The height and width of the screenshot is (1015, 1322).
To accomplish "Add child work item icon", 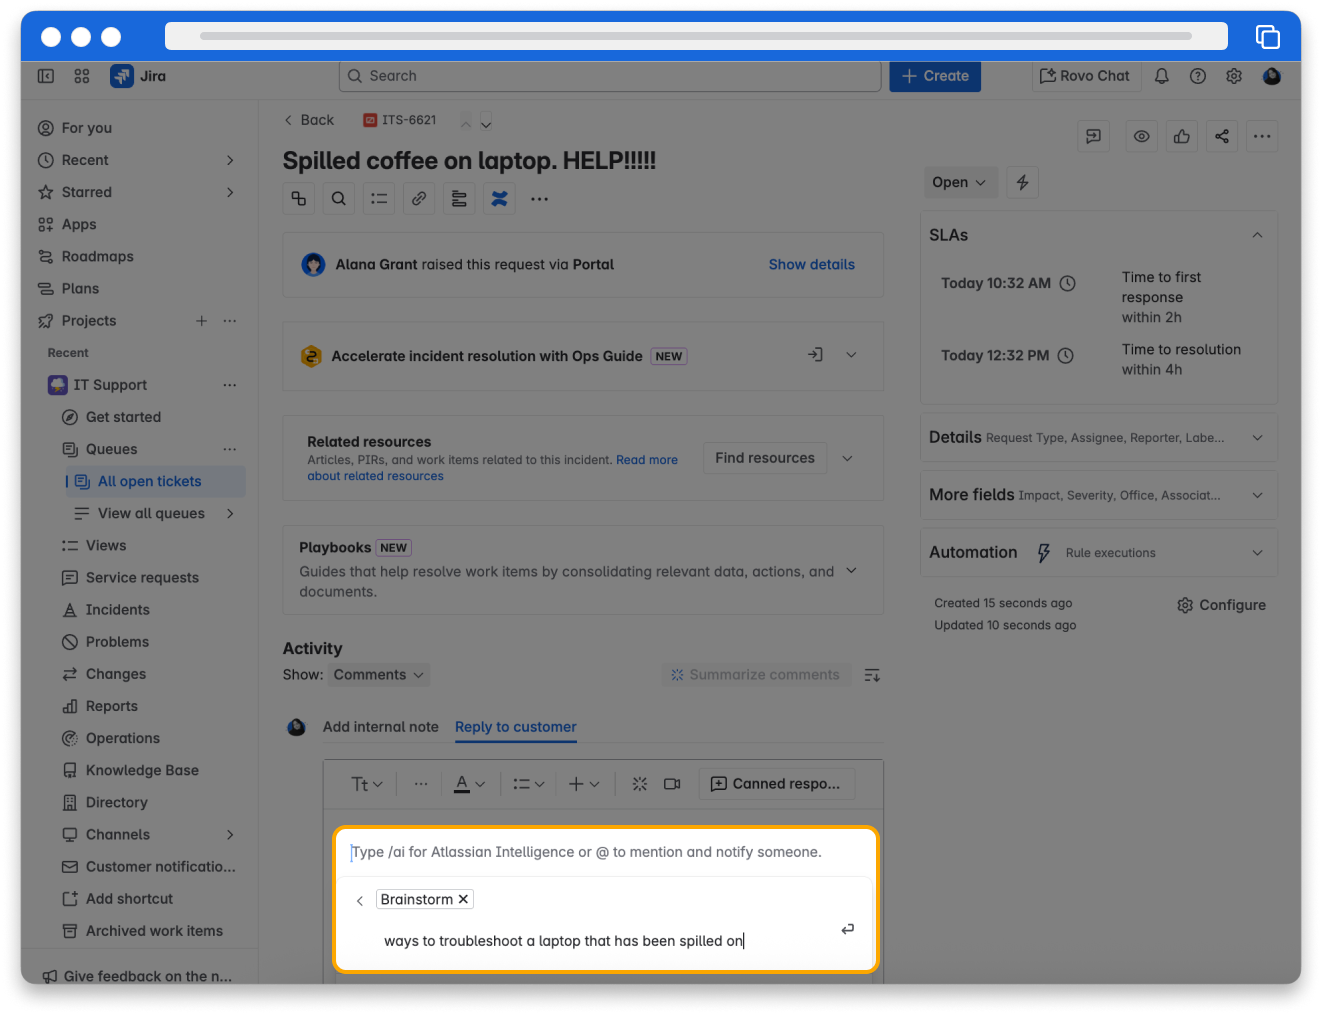I will (299, 199).
